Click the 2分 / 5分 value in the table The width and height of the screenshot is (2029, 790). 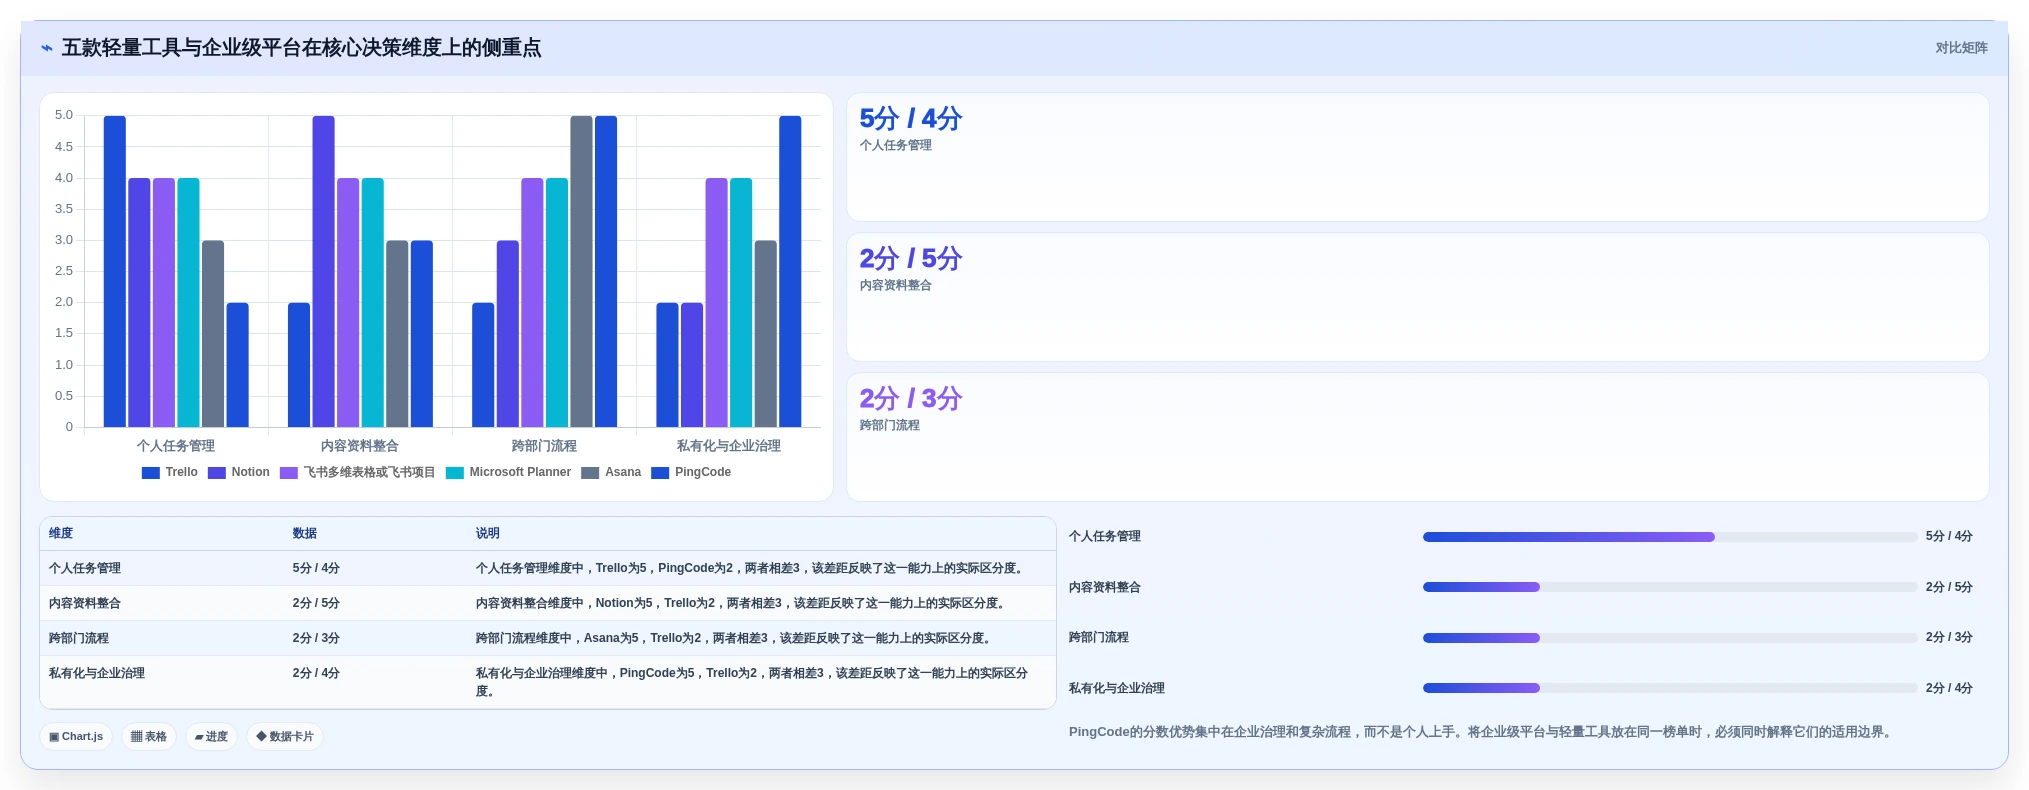(316, 604)
